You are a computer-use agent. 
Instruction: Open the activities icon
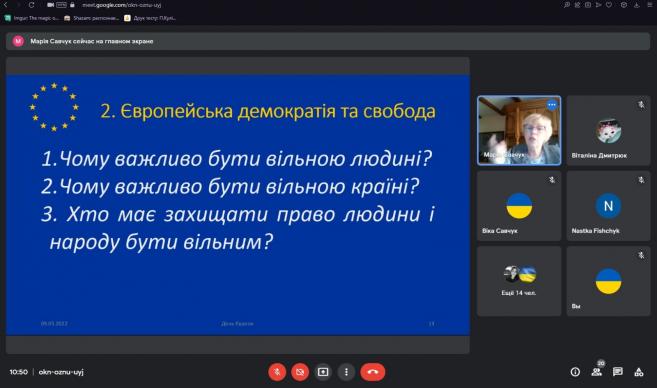pos(639,372)
